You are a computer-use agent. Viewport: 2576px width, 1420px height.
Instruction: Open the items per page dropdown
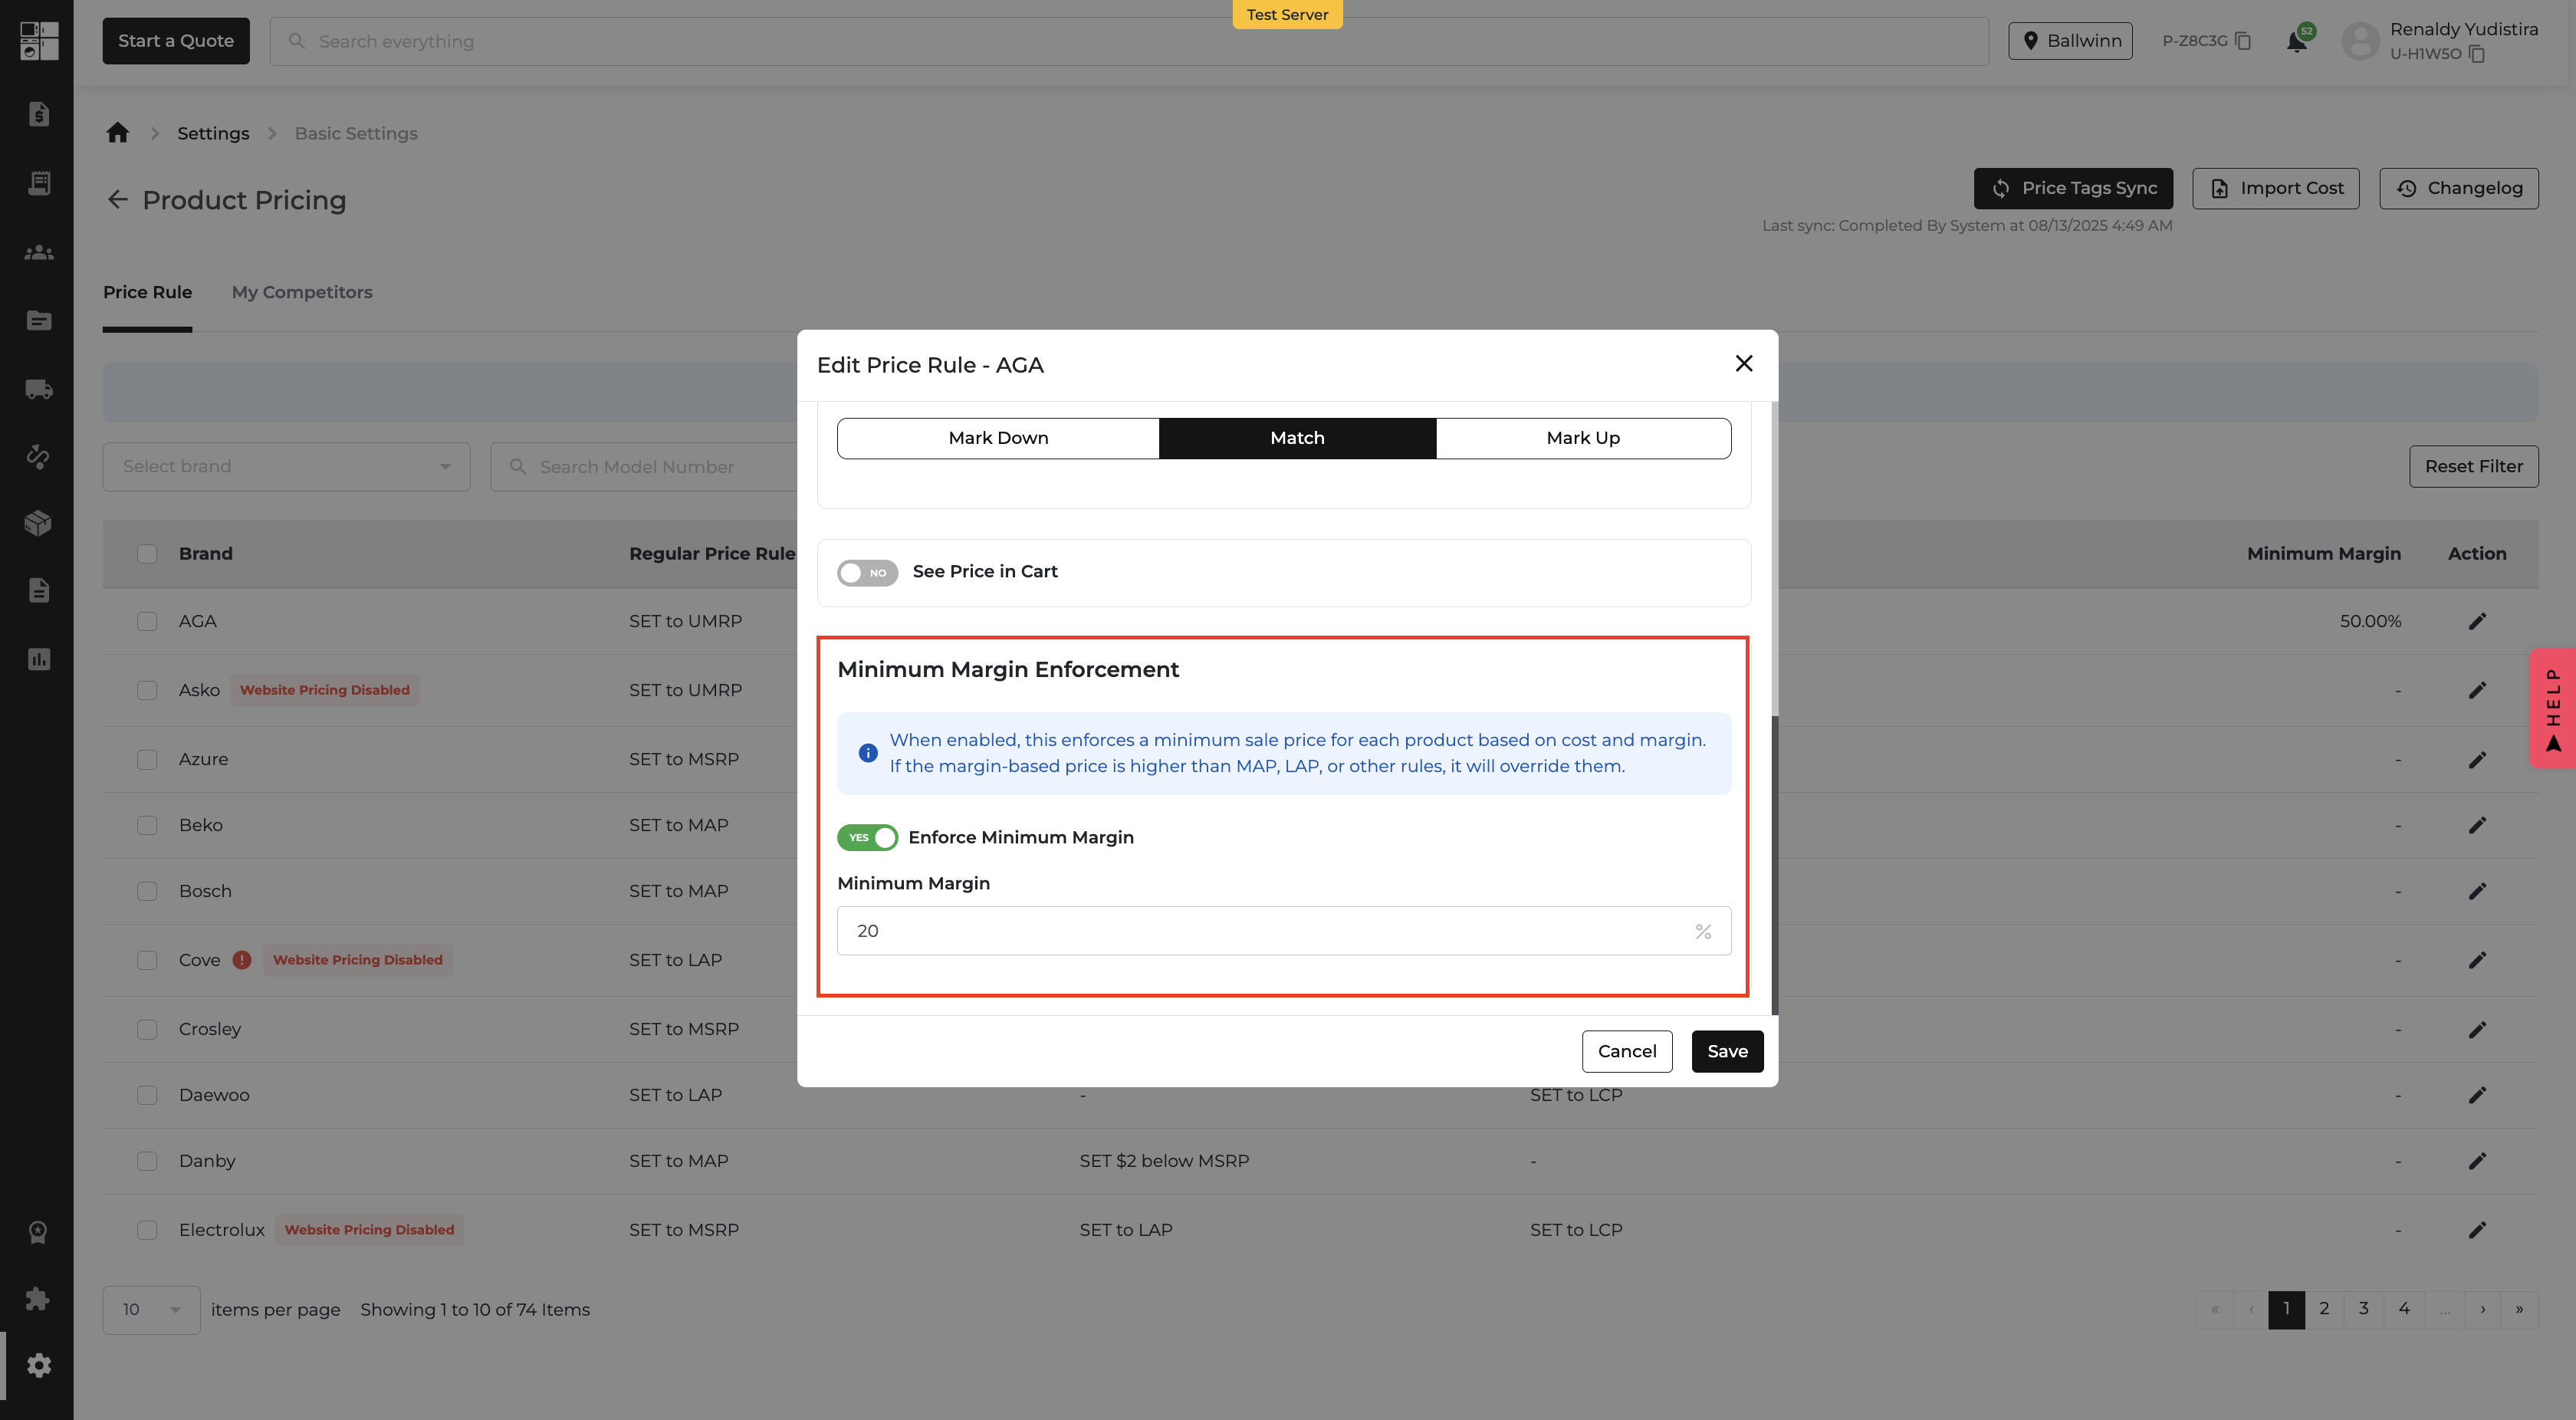click(151, 1310)
